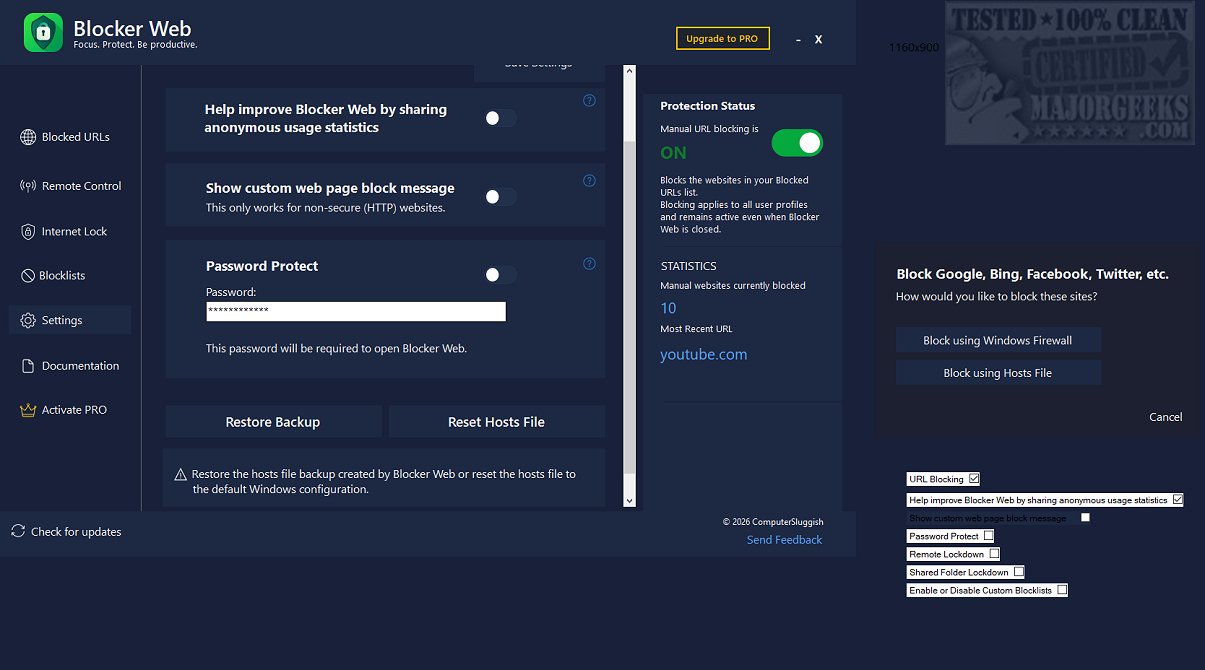Uncheck Help improve Blocker Web checkbox

pyautogui.click(x=1177, y=499)
